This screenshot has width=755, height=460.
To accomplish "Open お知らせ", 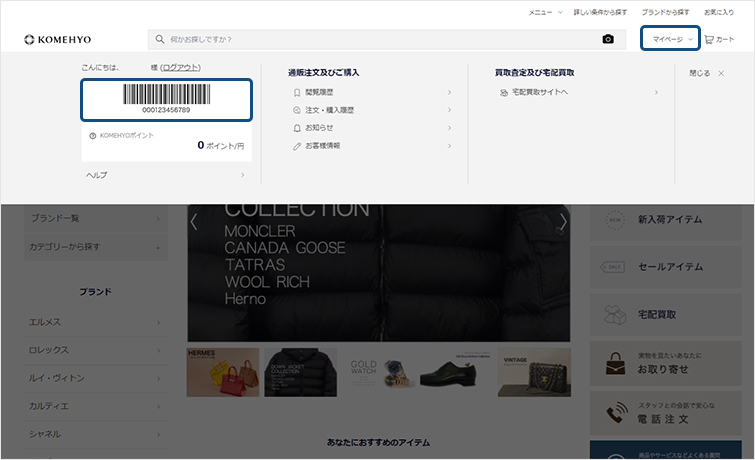I will 319,128.
